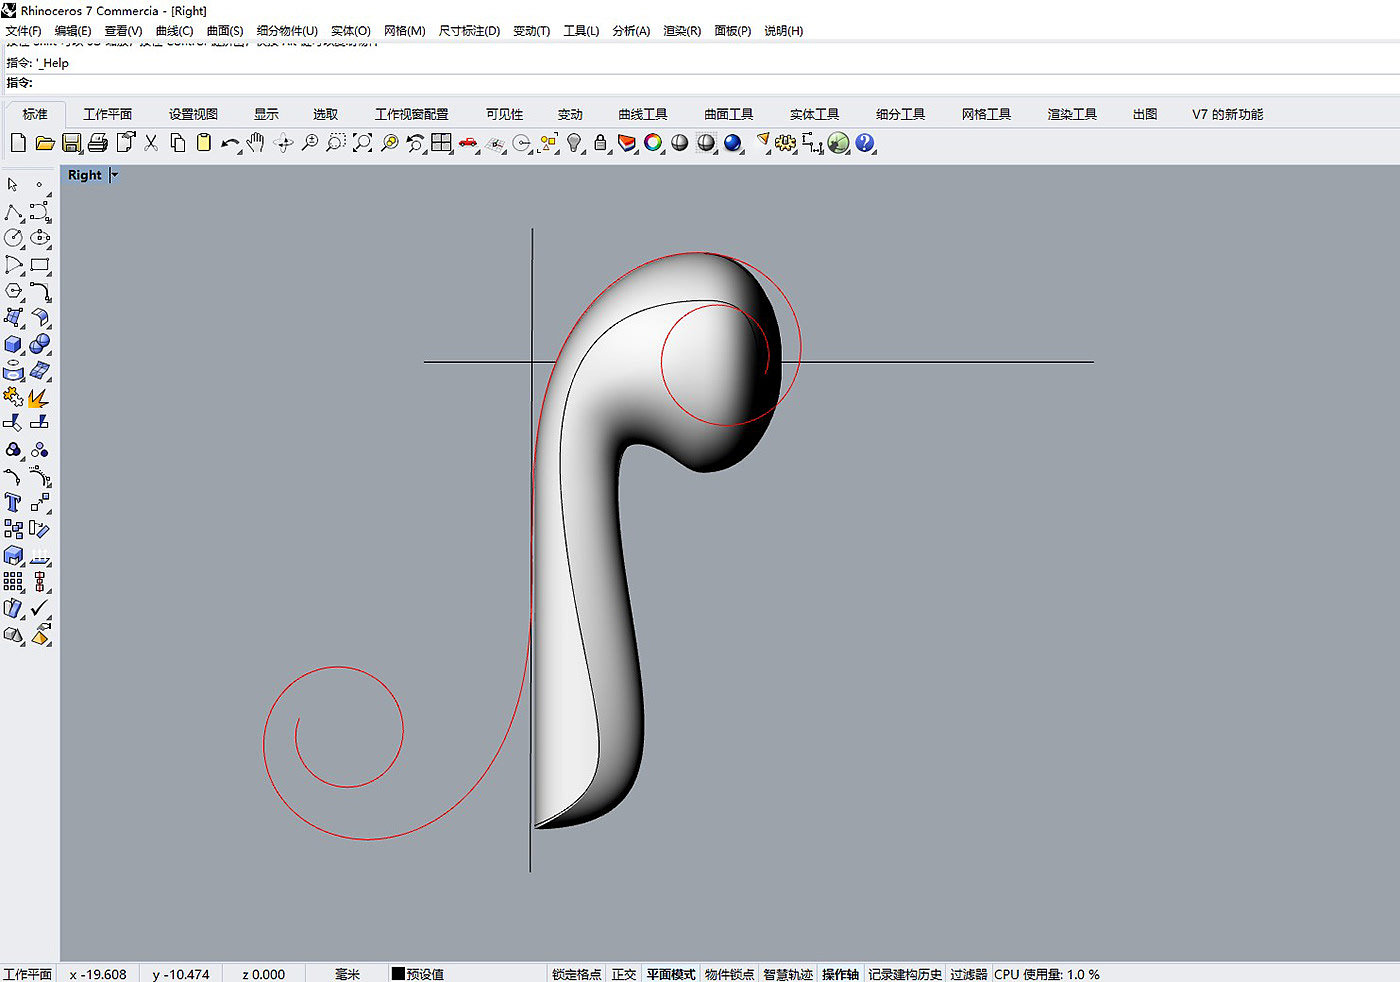Toggle 锁定格点 grid snap
The image size is (1400, 982).
tap(576, 974)
